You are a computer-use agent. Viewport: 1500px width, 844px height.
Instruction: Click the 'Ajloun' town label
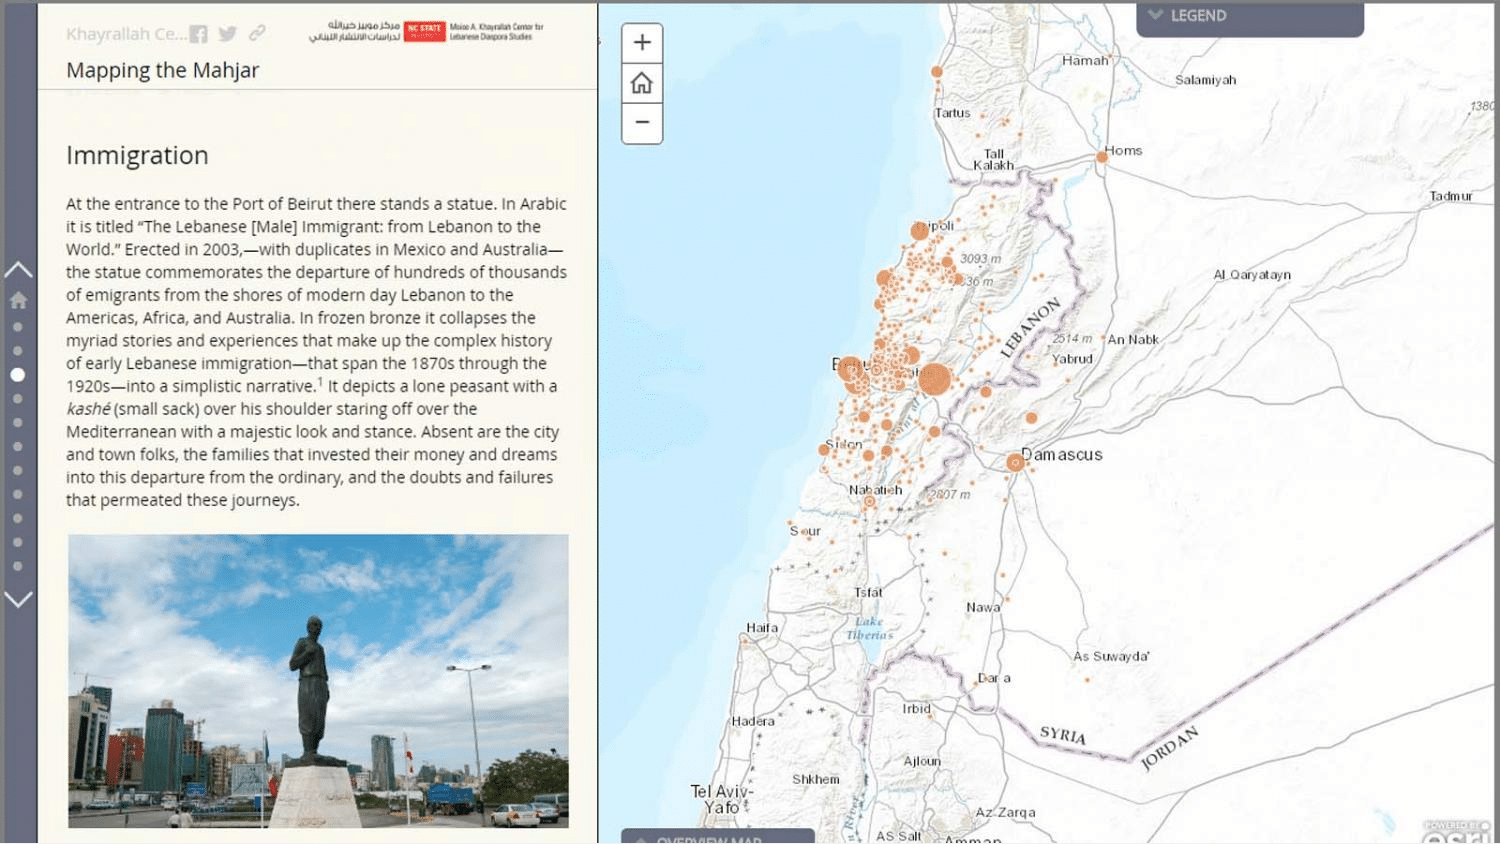[922, 761]
